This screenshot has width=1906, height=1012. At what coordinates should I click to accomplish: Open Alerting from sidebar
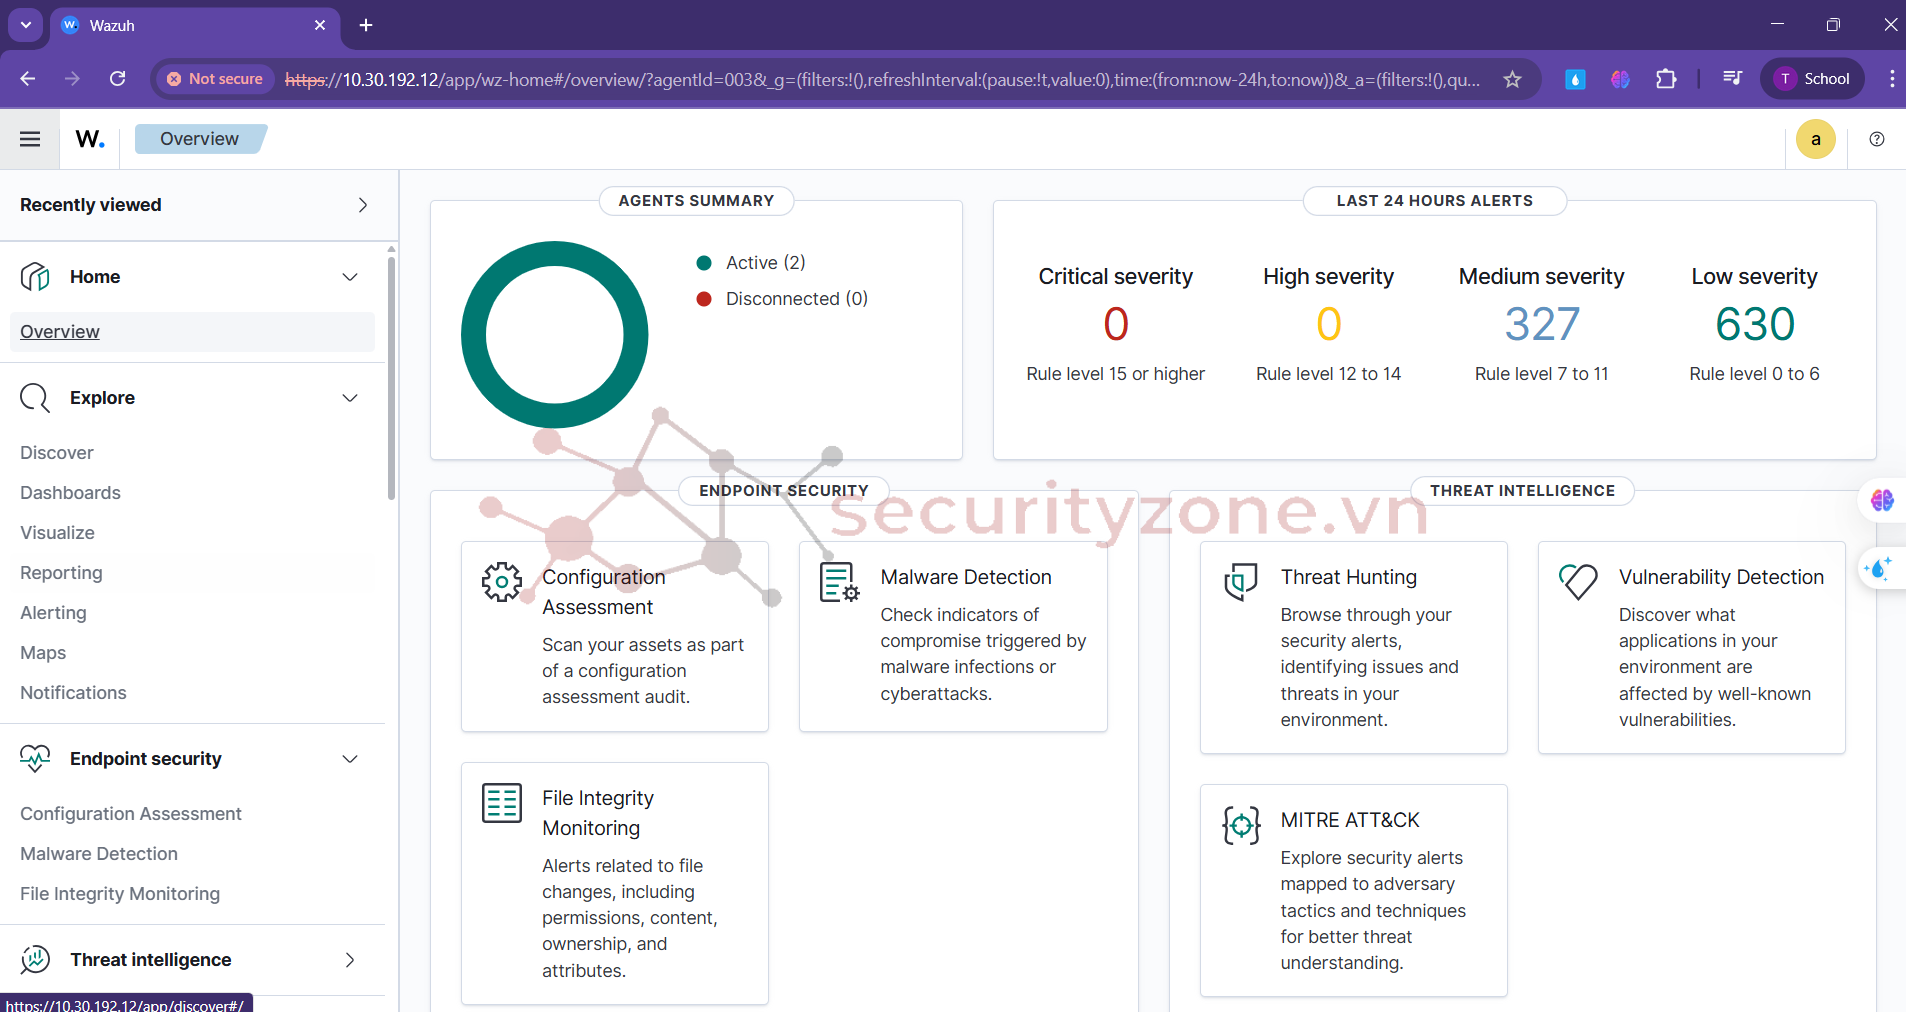click(x=53, y=613)
